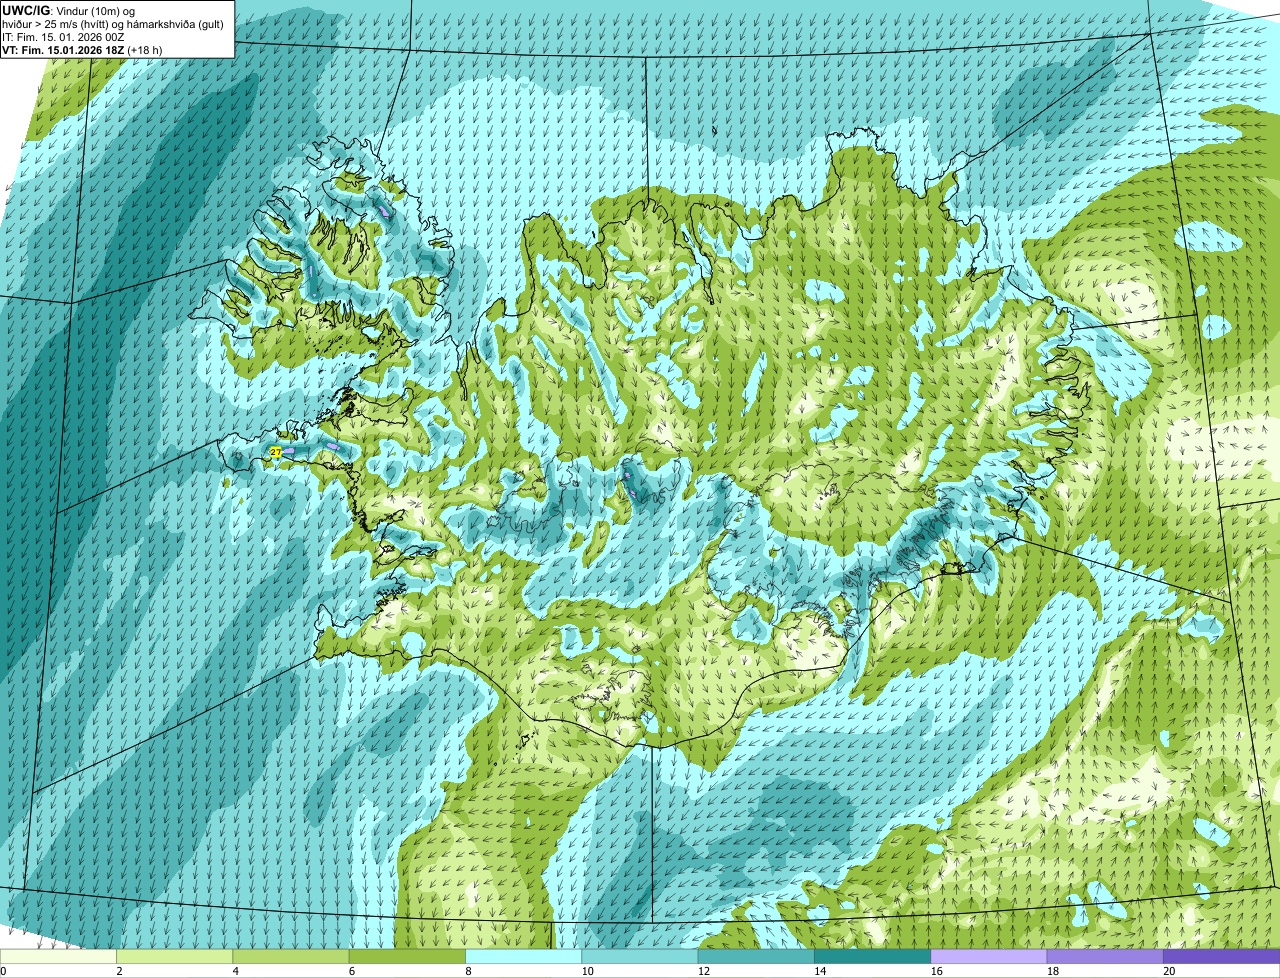Click the legend scale label '2'

pos(119,971)
